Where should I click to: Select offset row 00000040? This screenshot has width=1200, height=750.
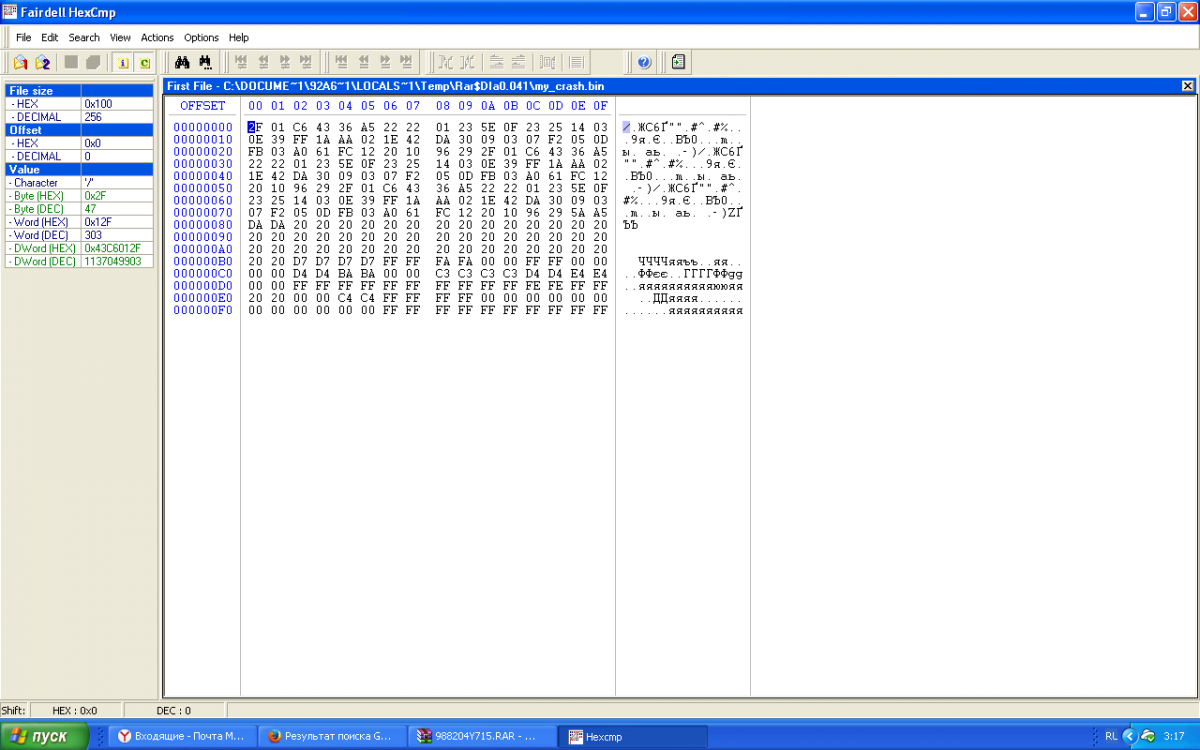[203, 176]
